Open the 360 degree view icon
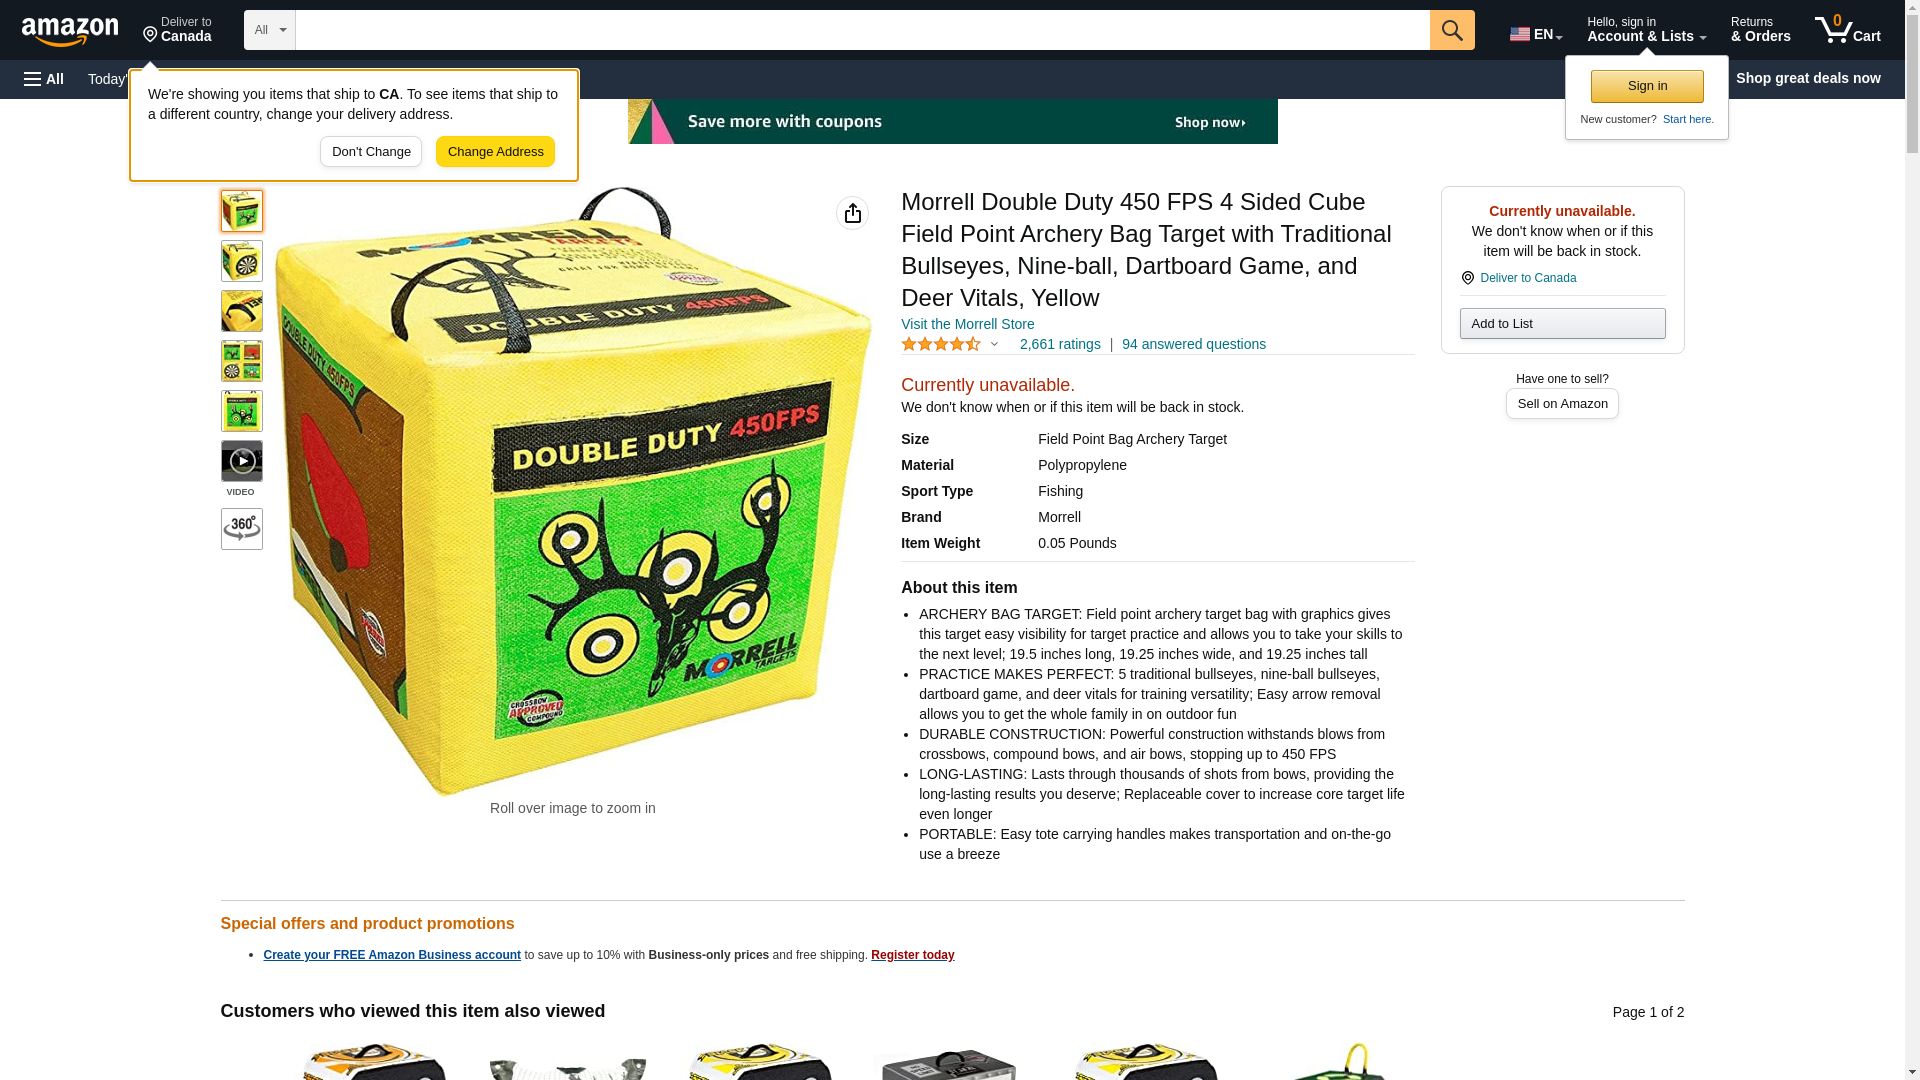Screen dimensions: 1920x1080 pyautogui.click(x=242, y=528)
